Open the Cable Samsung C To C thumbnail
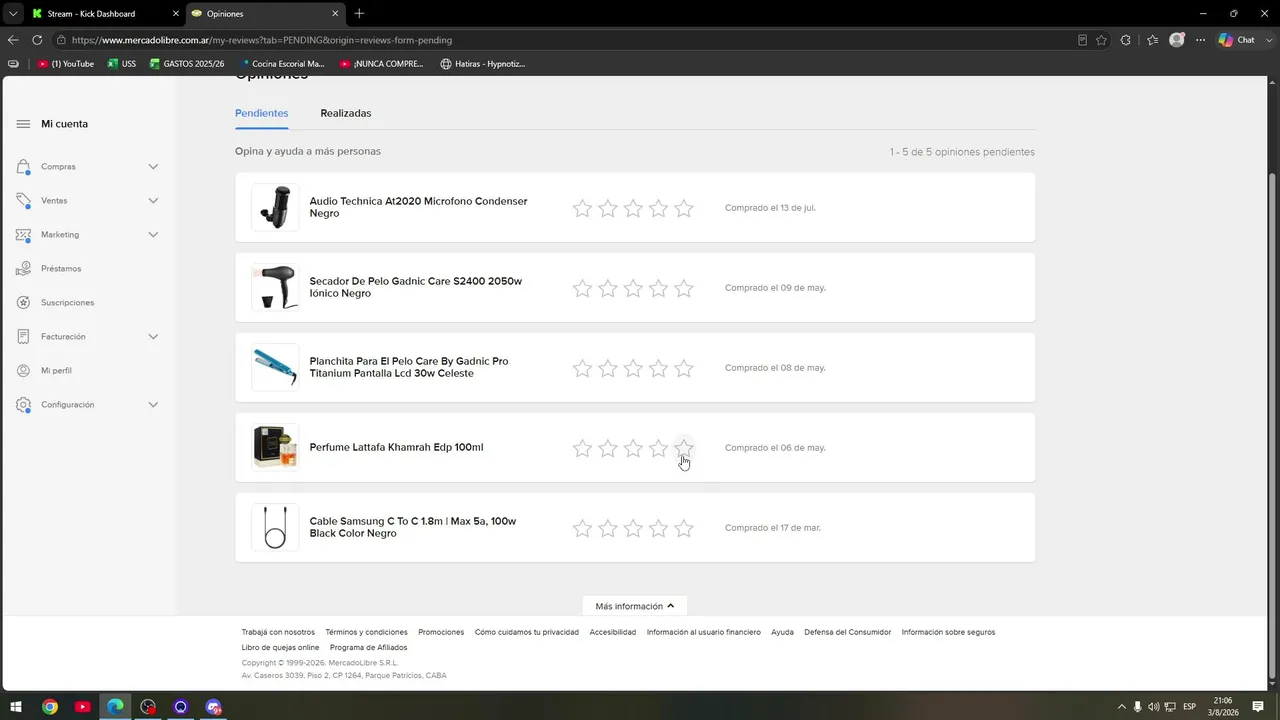 (x=275, y=527)
